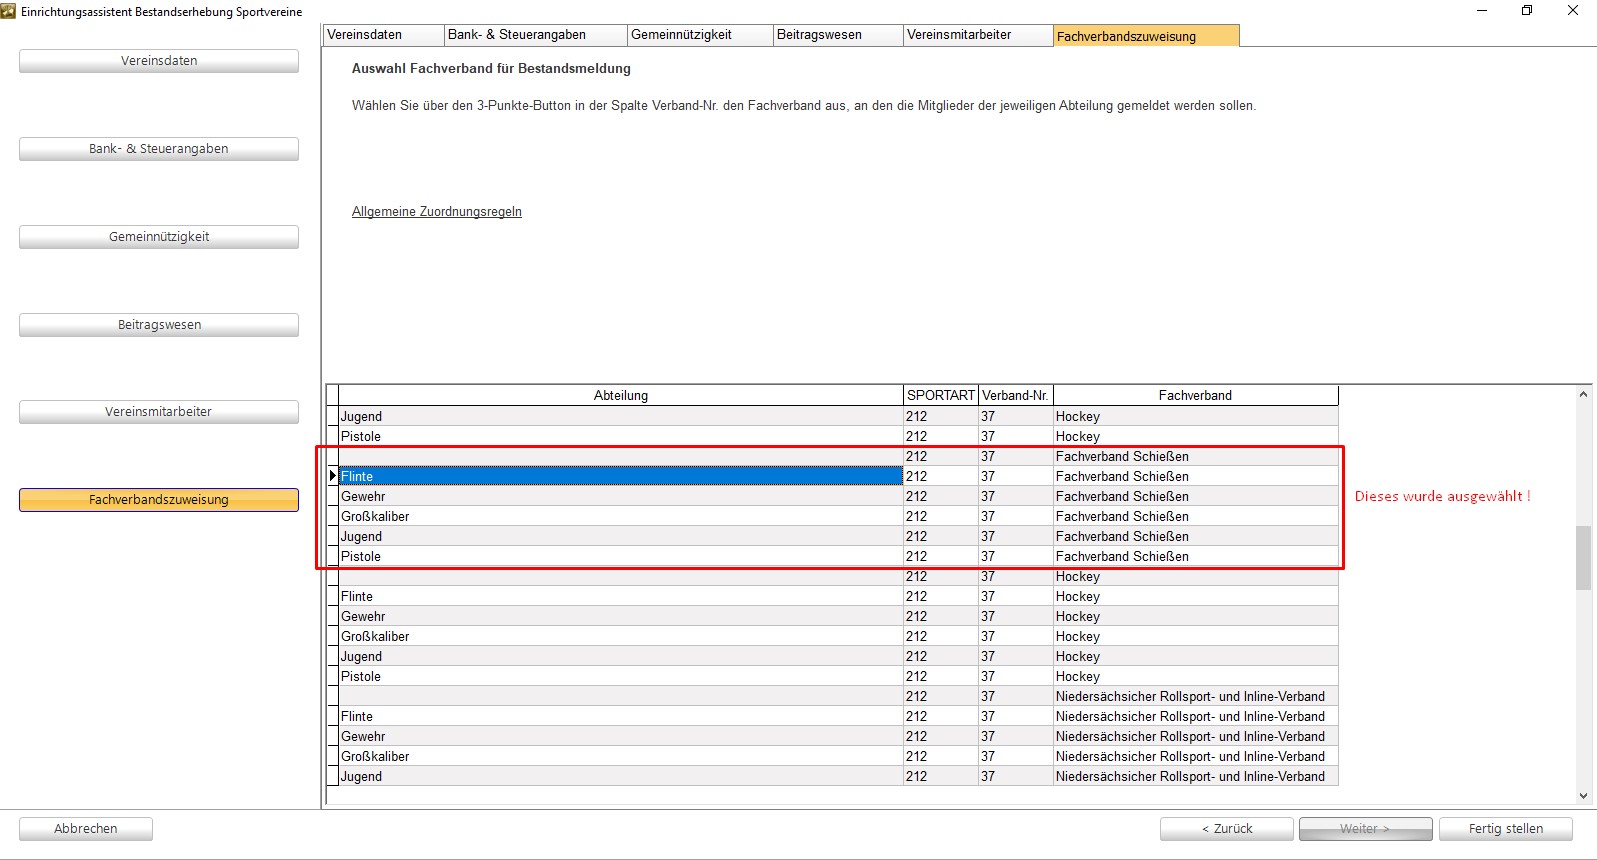The height and width of the screenshot is (860, 1597).
Task: Open the Gemeinnützigkeit tab
Action: tap(700, 35)
